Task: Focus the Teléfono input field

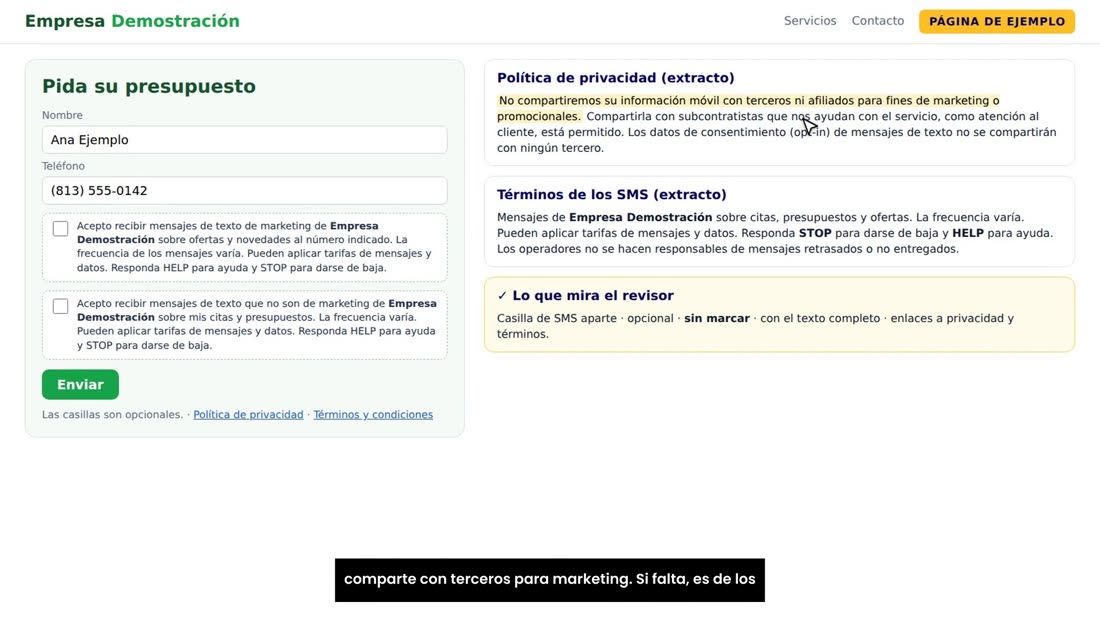Action: (244, 191)
